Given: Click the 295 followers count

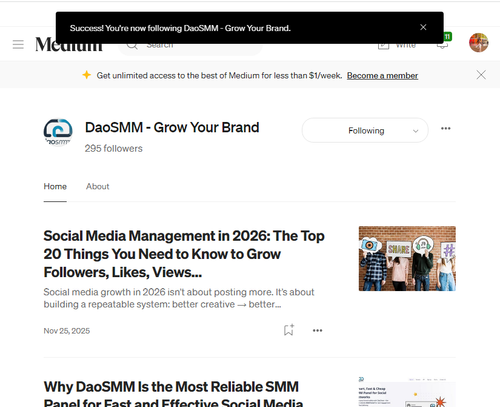Looking at the screenshot, I should click(x=113, y=148).
